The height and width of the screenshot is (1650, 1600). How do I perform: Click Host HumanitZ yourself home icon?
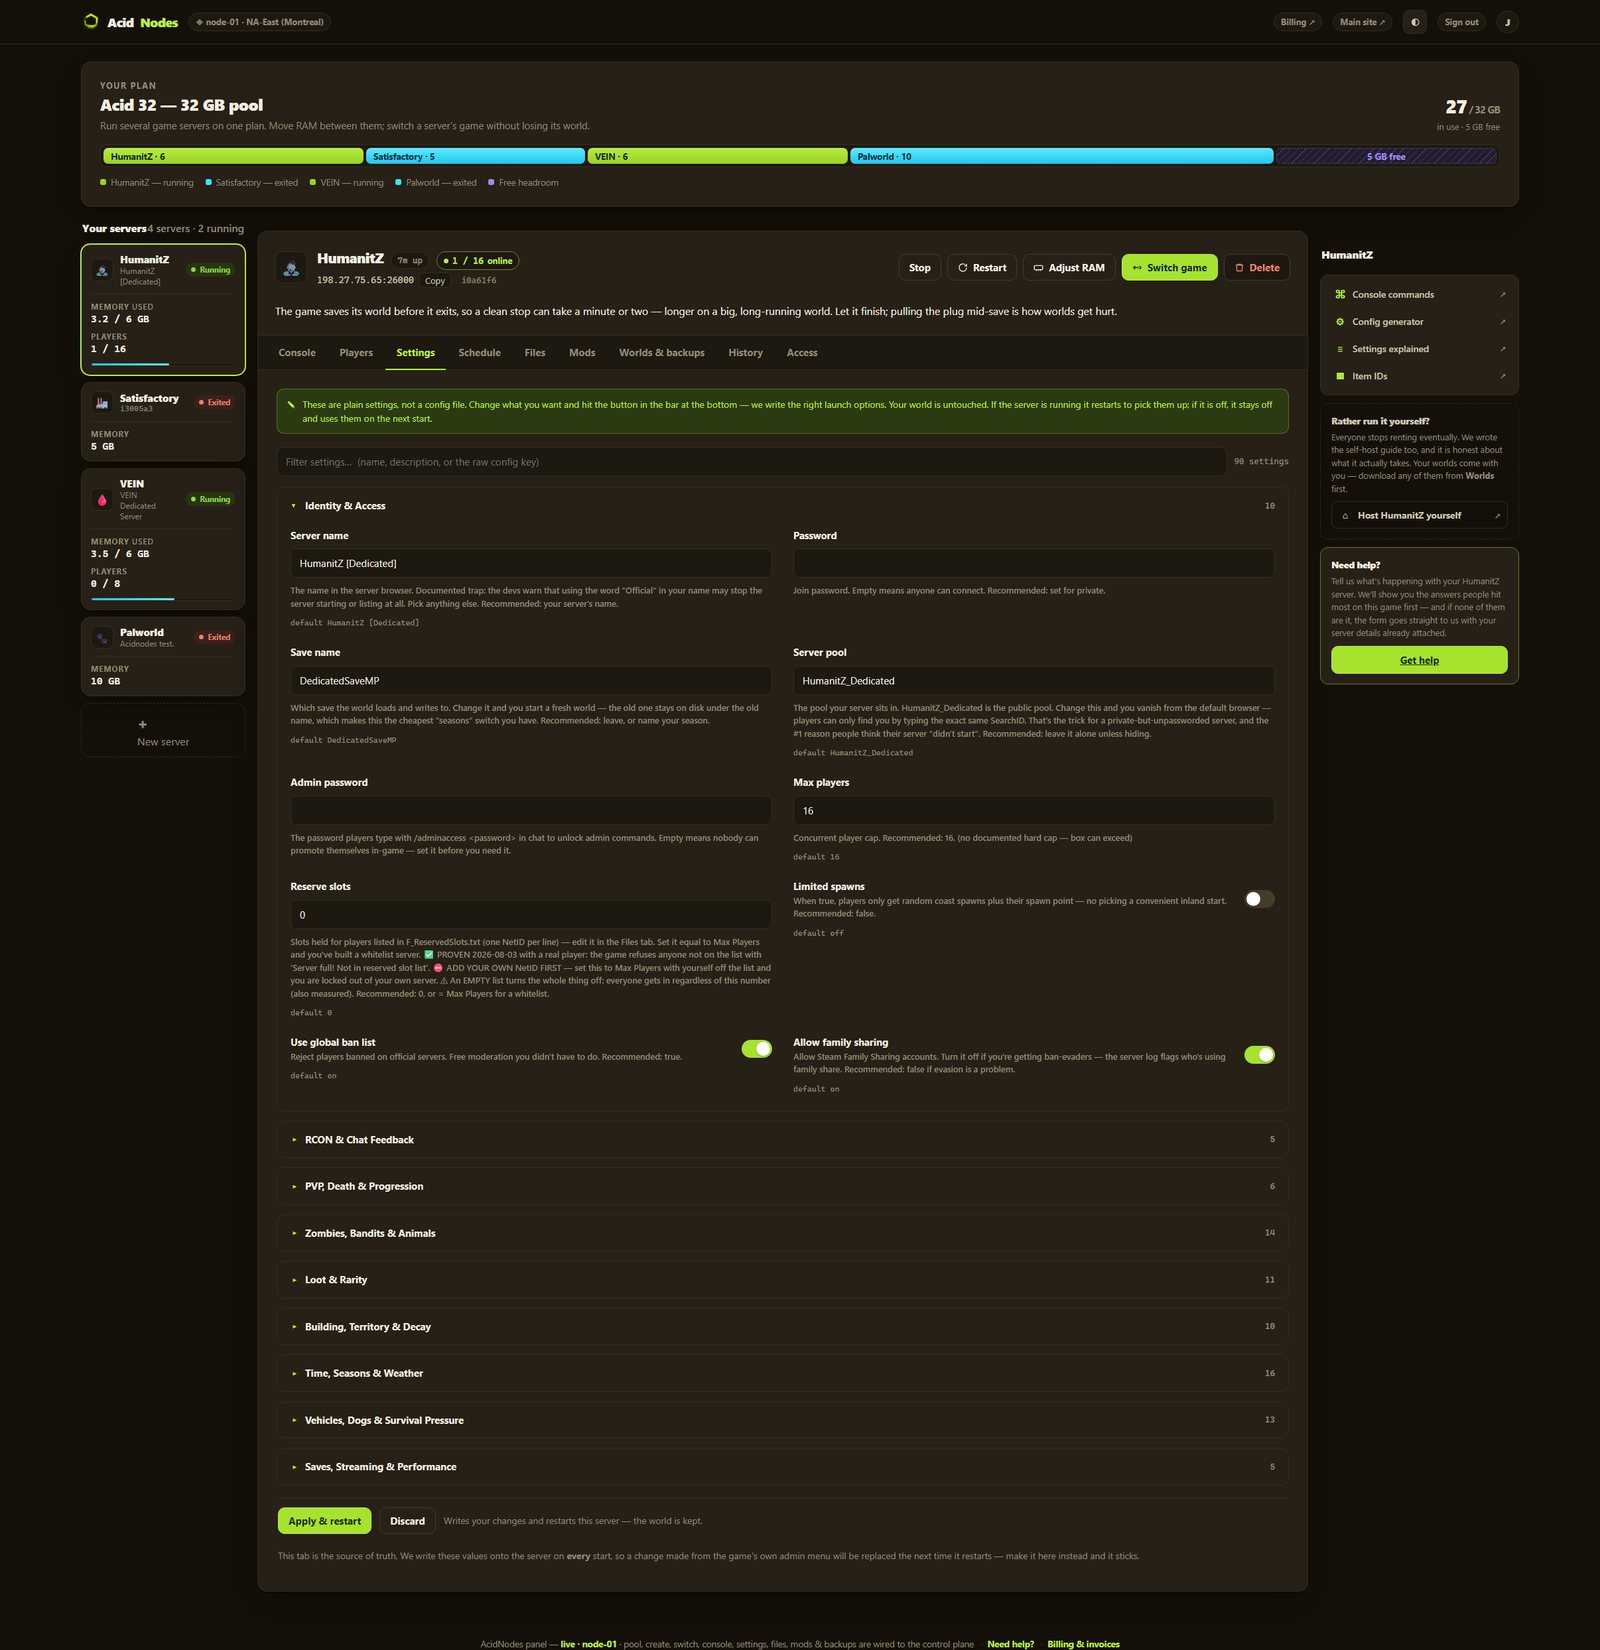pos(1345,516)
